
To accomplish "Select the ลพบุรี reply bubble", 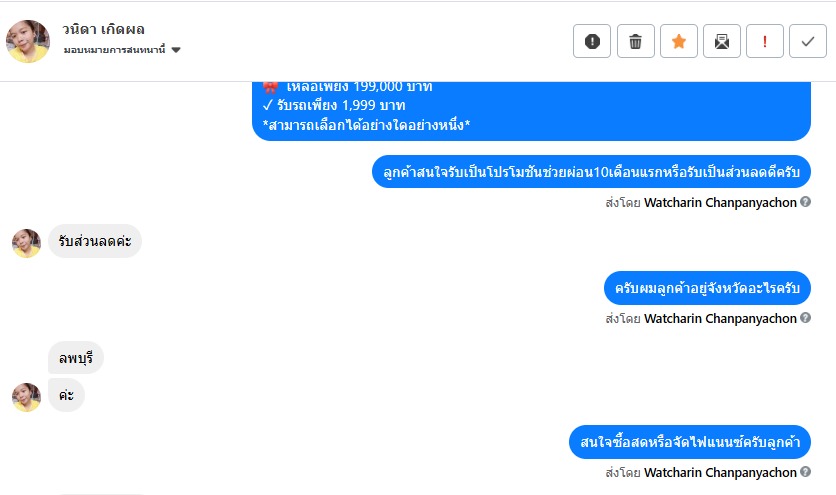I will (x=76, y=357).
